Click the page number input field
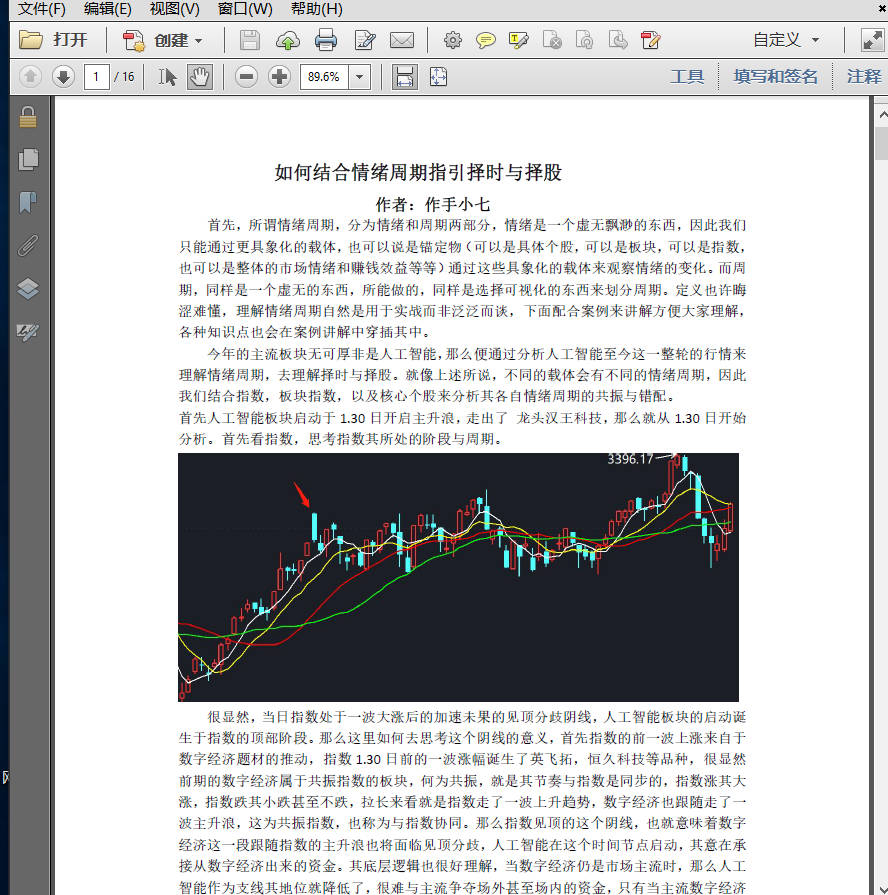Viewport: 888px width, 895px height. [96, 76]
